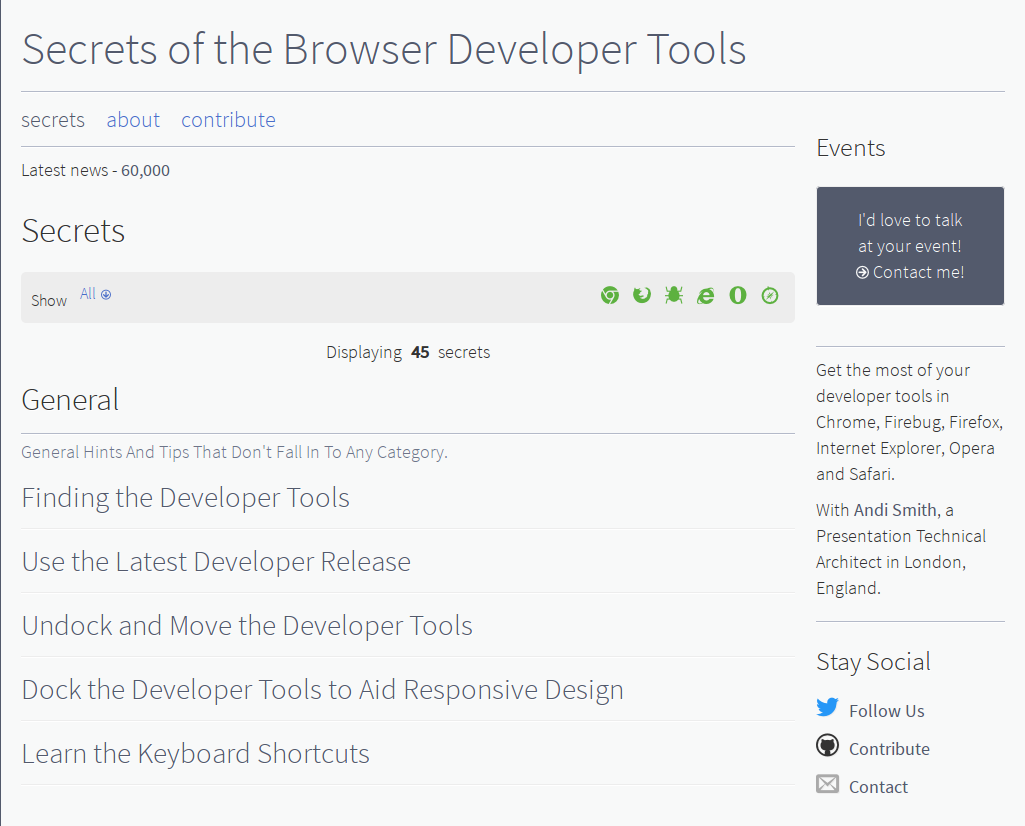
Task: Toggle the Firefox browser filter icon
Action: click(x=641, y=295)
